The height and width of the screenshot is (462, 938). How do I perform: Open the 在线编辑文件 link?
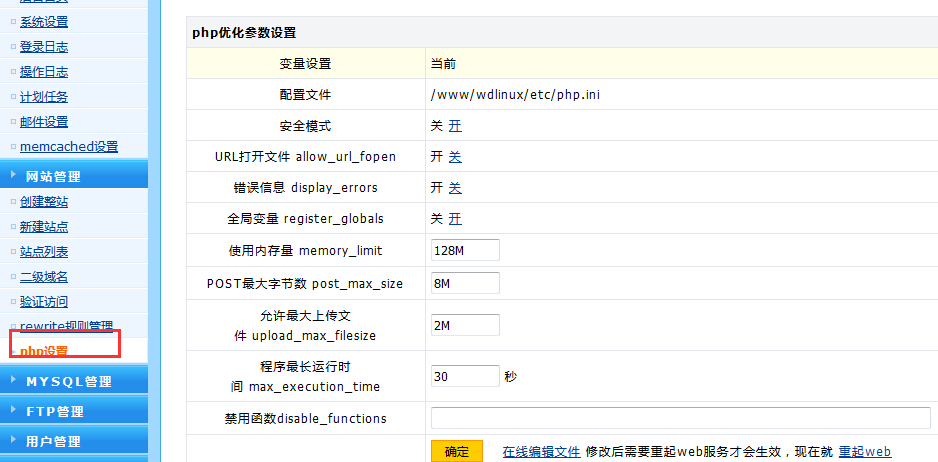[541, 452]
